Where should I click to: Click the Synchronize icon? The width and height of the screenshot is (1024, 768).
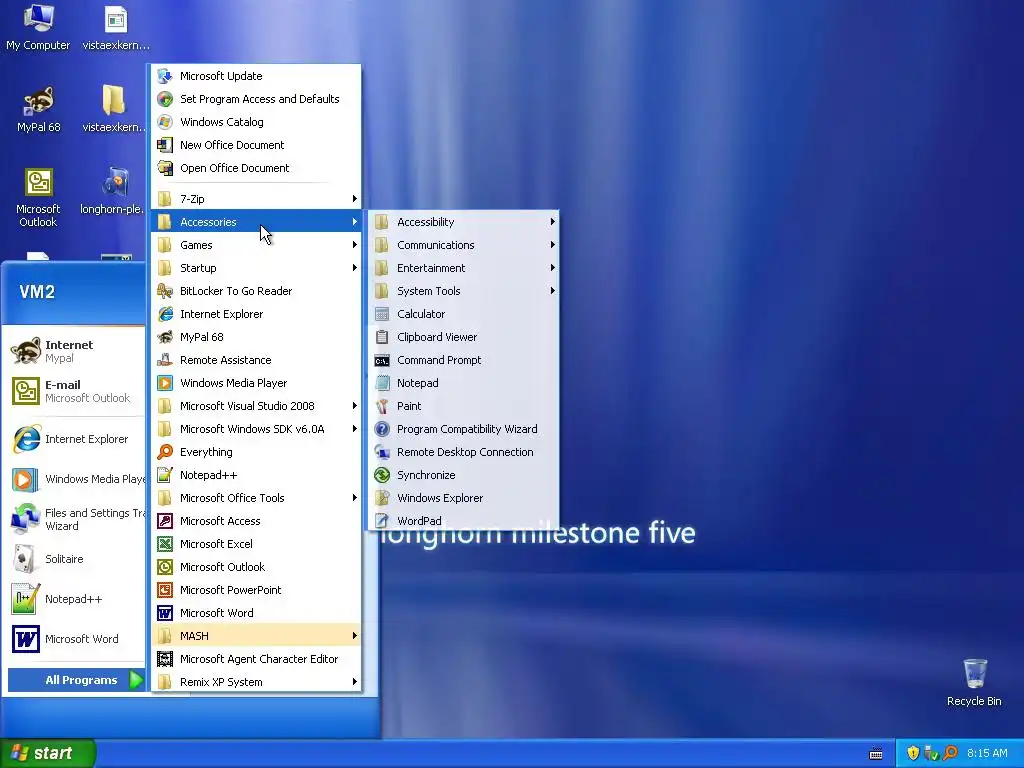pos(382,475)
